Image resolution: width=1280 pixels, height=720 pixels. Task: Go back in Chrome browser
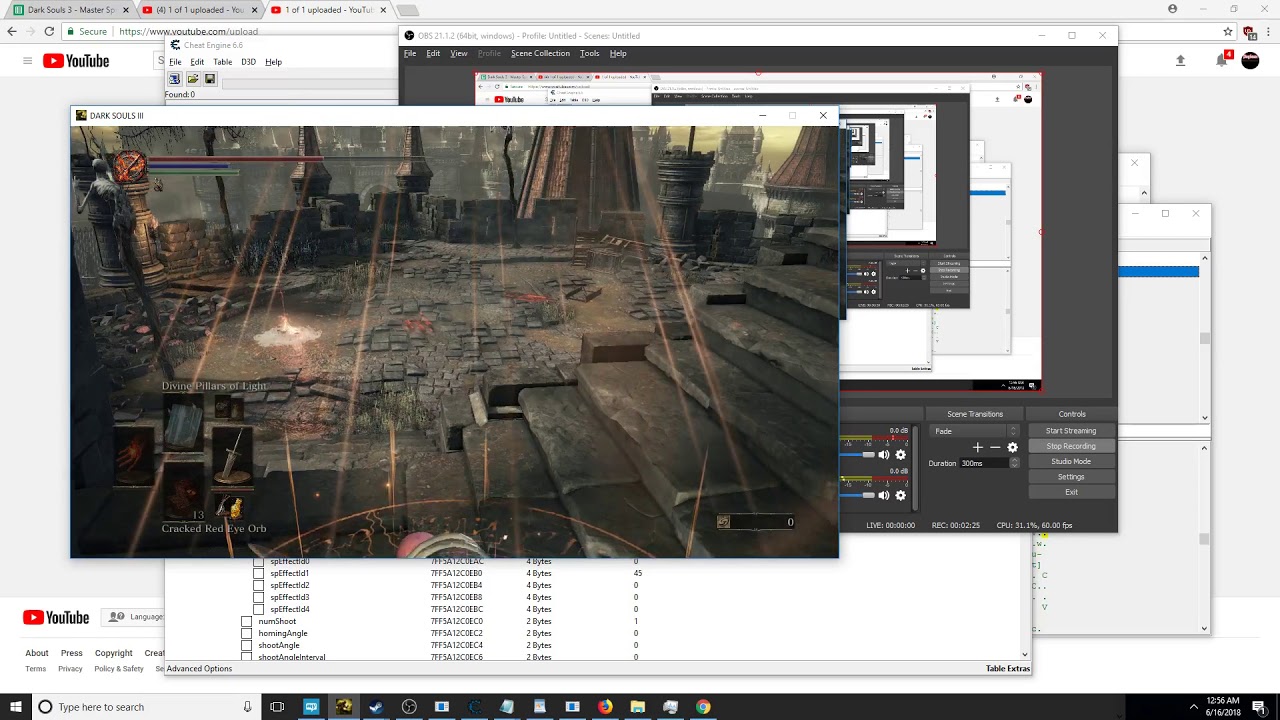click(x=12, y=31)
